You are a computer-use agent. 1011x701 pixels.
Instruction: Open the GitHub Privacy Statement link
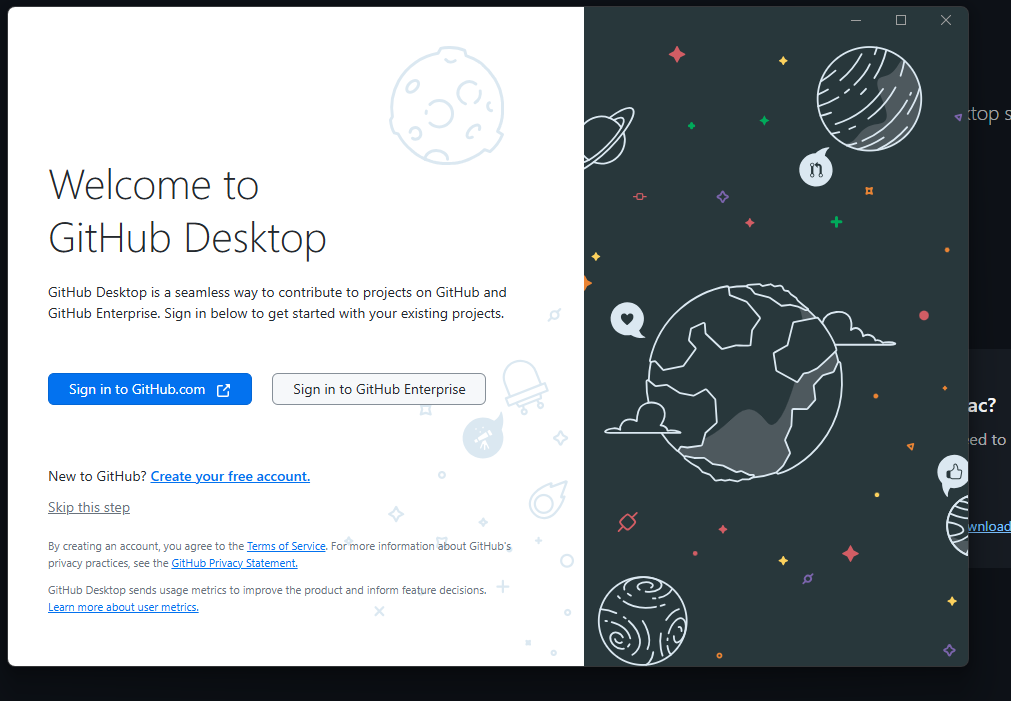point(234,563)
